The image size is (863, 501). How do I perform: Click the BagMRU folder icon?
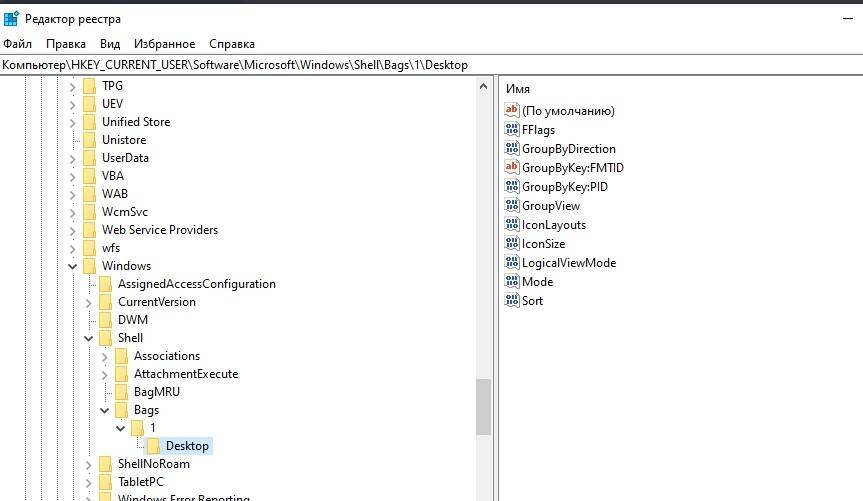(x=122, y=392)
